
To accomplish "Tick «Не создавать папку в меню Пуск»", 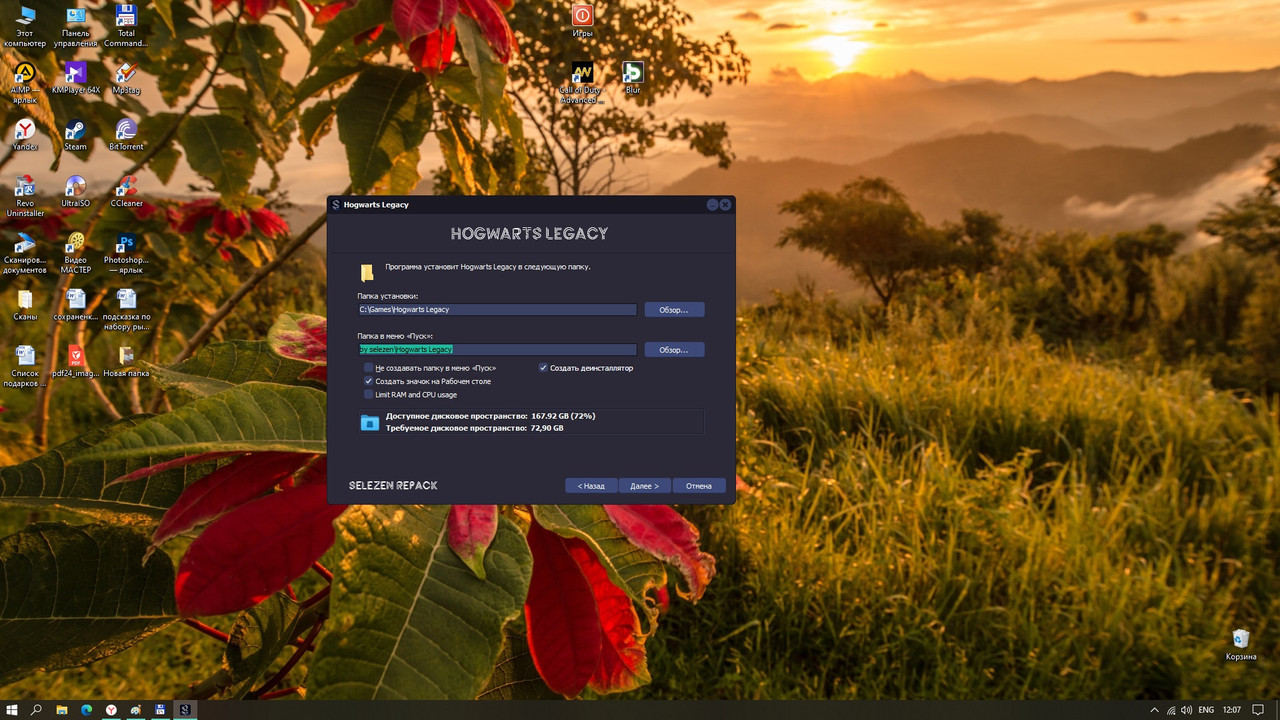I will [x=369, y=368].
